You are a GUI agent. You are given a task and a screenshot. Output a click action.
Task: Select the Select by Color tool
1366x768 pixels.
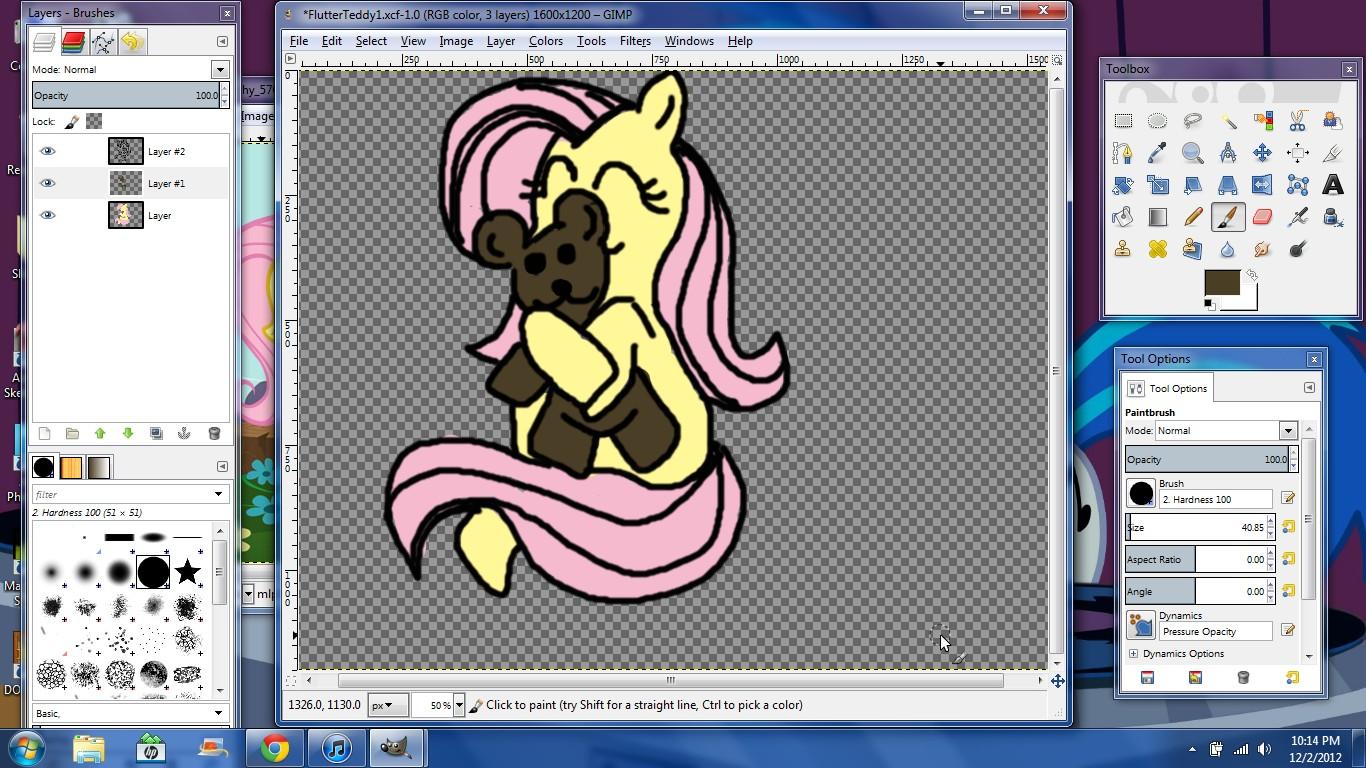click(1262, 121)
